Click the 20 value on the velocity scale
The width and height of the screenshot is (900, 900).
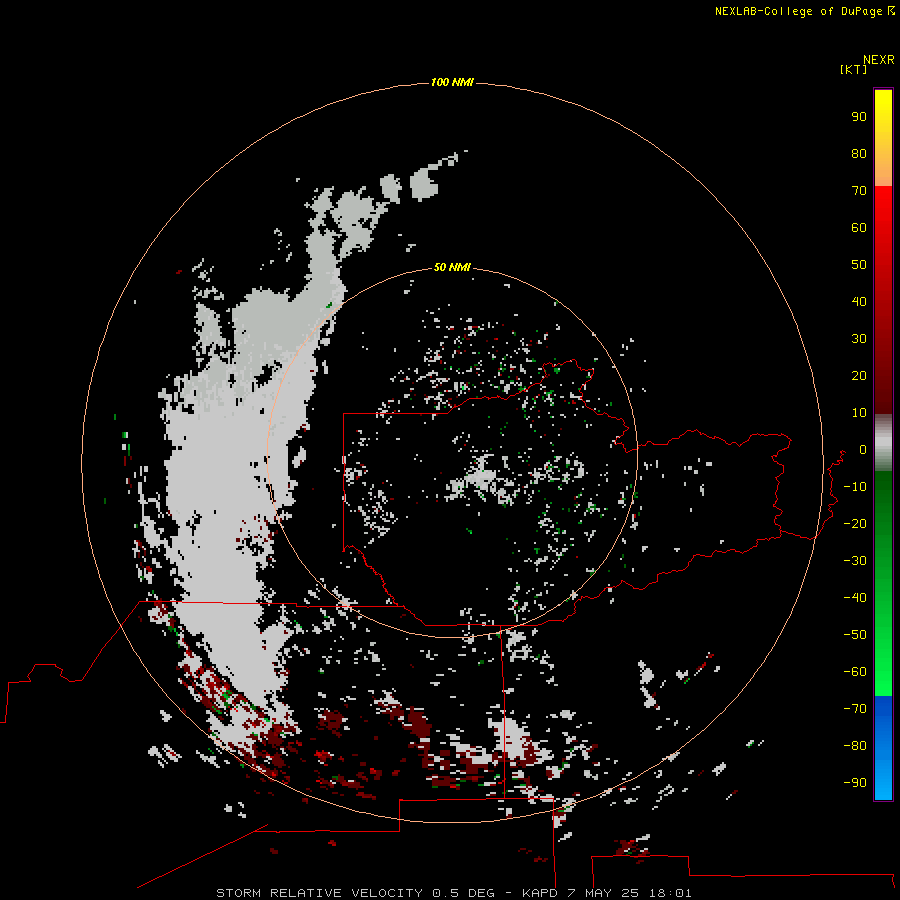pos(859,376)
